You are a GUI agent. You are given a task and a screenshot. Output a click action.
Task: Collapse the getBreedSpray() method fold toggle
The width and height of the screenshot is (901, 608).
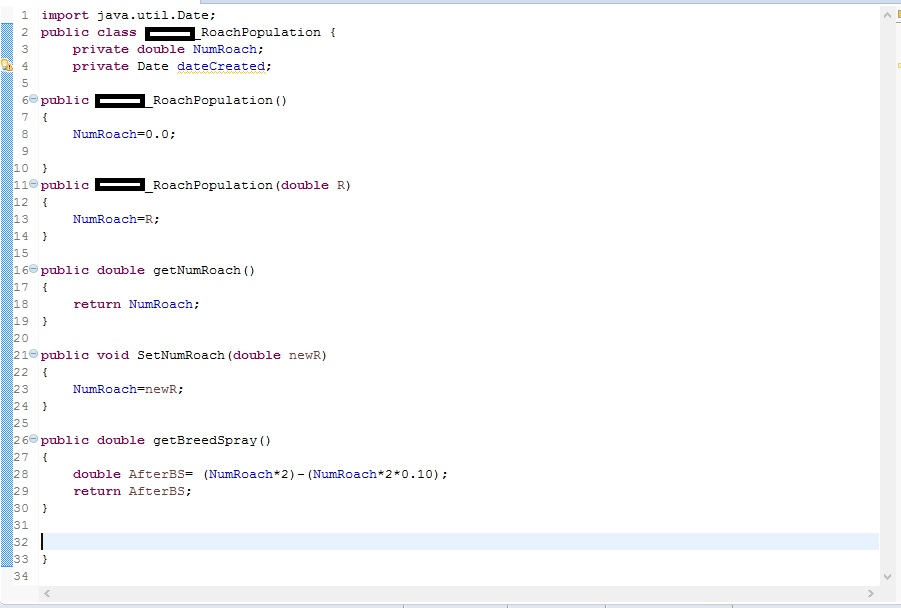[33, 439]
